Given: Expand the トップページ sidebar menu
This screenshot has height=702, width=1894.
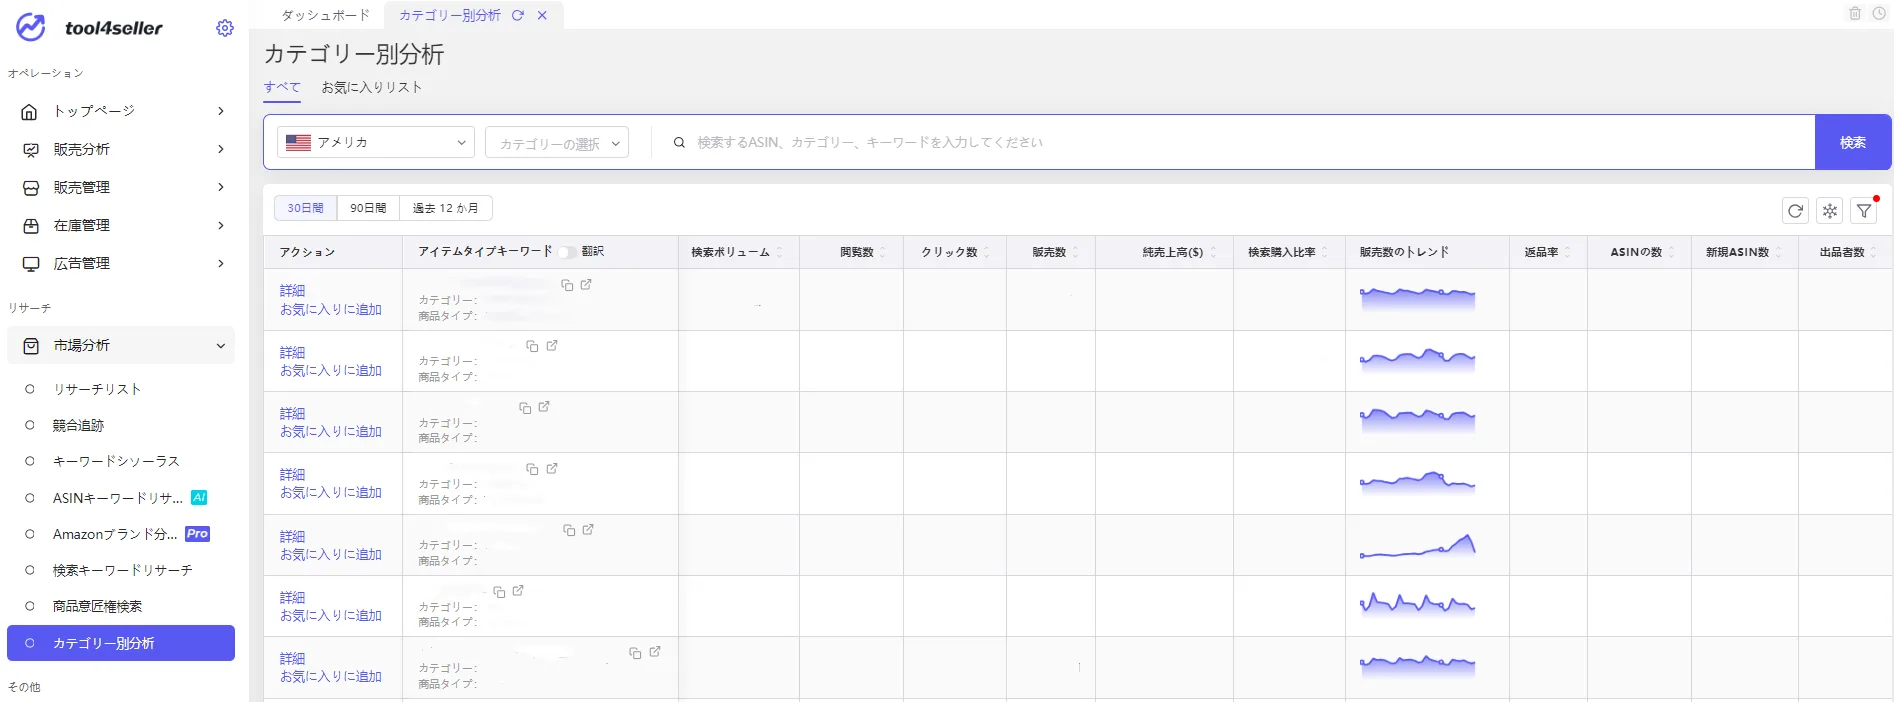Looking at the screenshot, I should coord(221,111).
